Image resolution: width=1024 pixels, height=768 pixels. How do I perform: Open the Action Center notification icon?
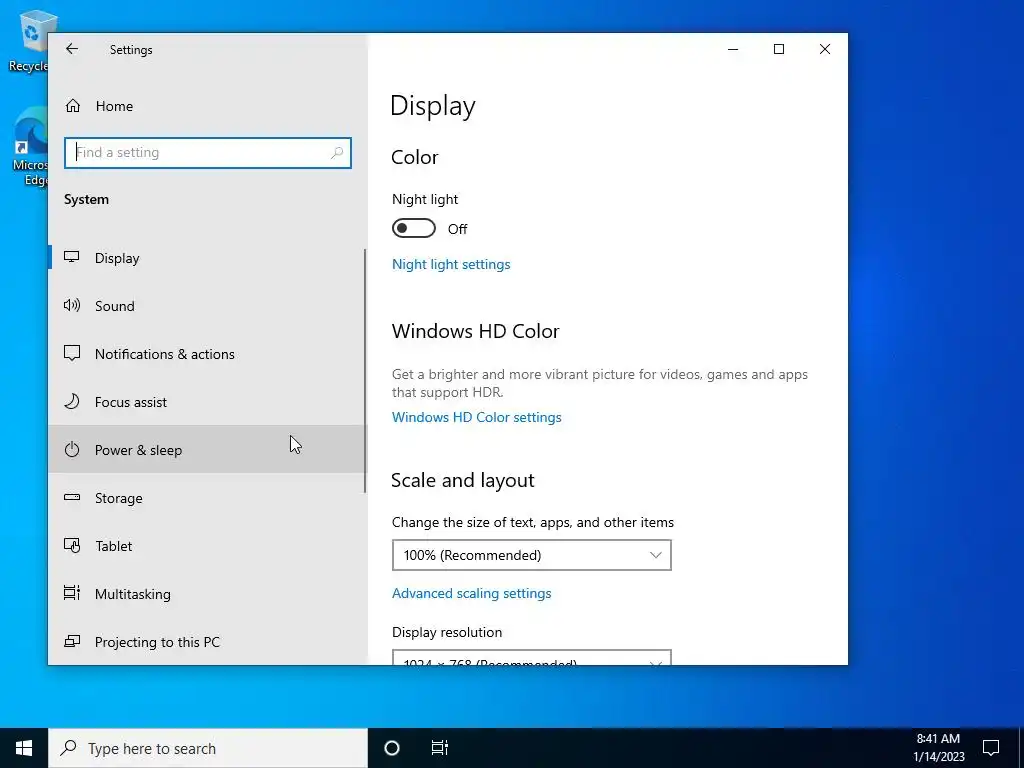click(x=991, y=748)
